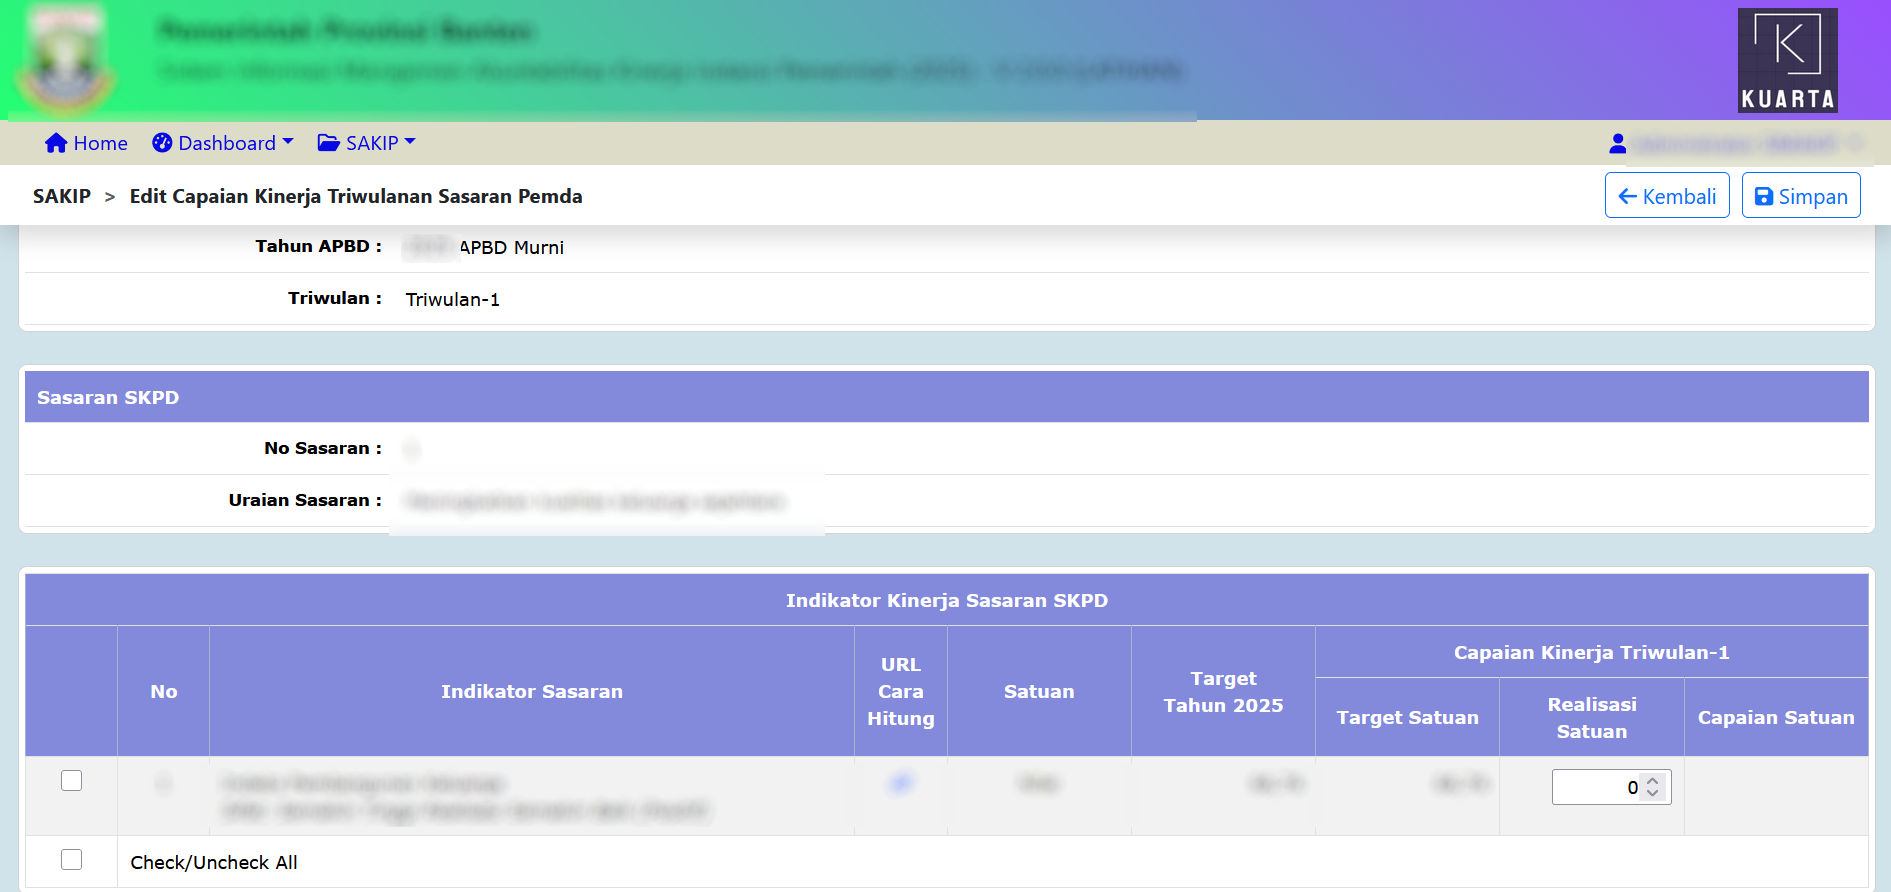Click the user profile icon

point(1617,144)
